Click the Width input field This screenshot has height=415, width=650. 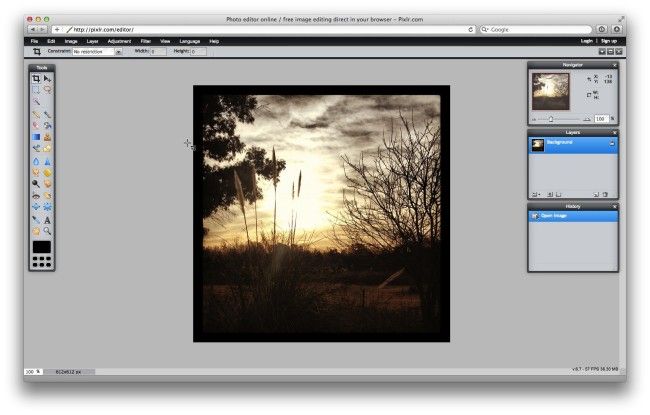point(158,51)
